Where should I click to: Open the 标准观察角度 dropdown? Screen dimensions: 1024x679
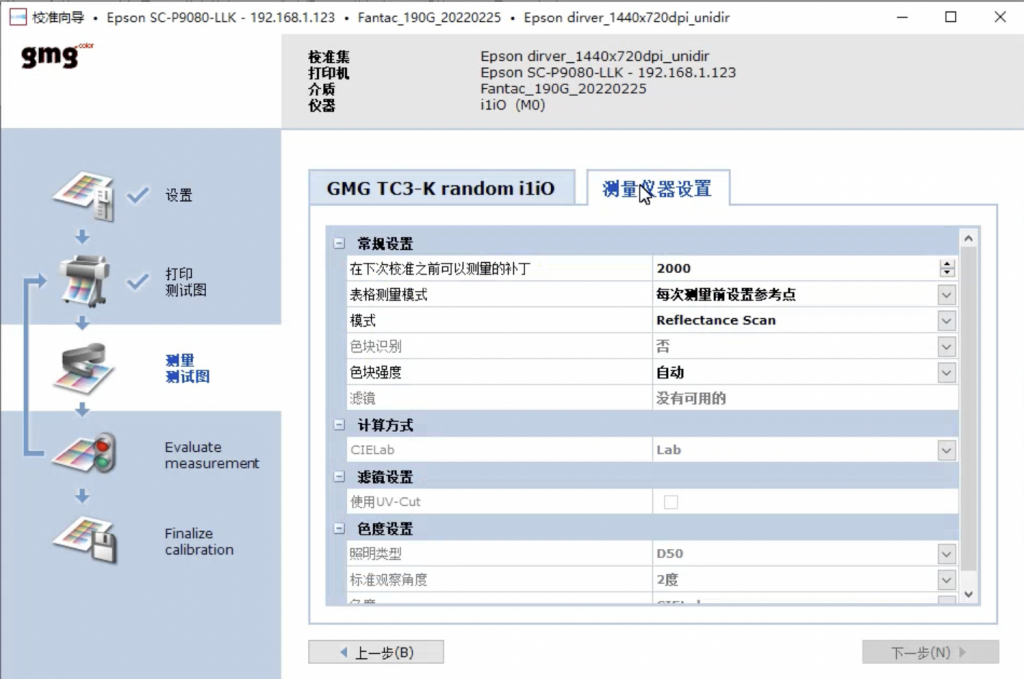[x=946, y=580]
